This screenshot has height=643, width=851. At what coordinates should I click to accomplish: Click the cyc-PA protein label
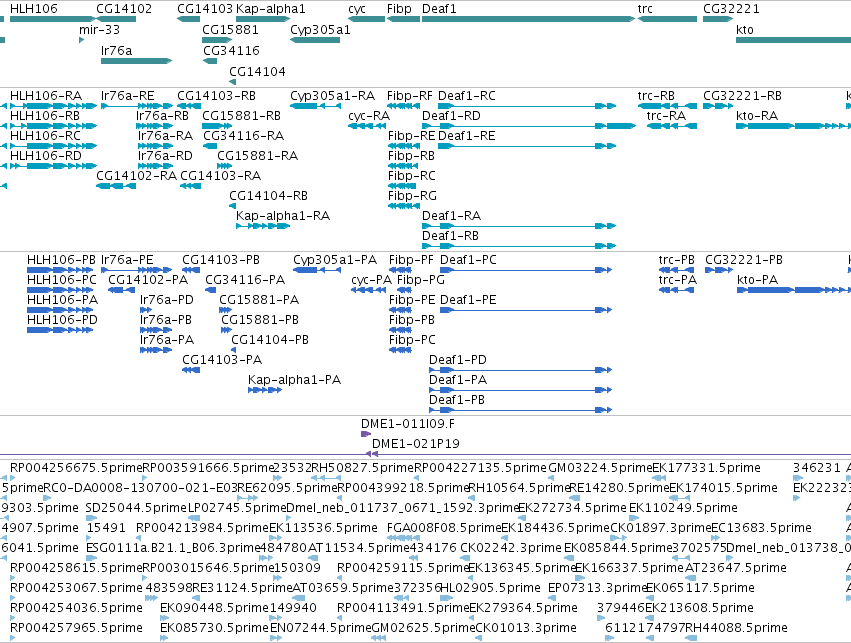coord(372,280)
